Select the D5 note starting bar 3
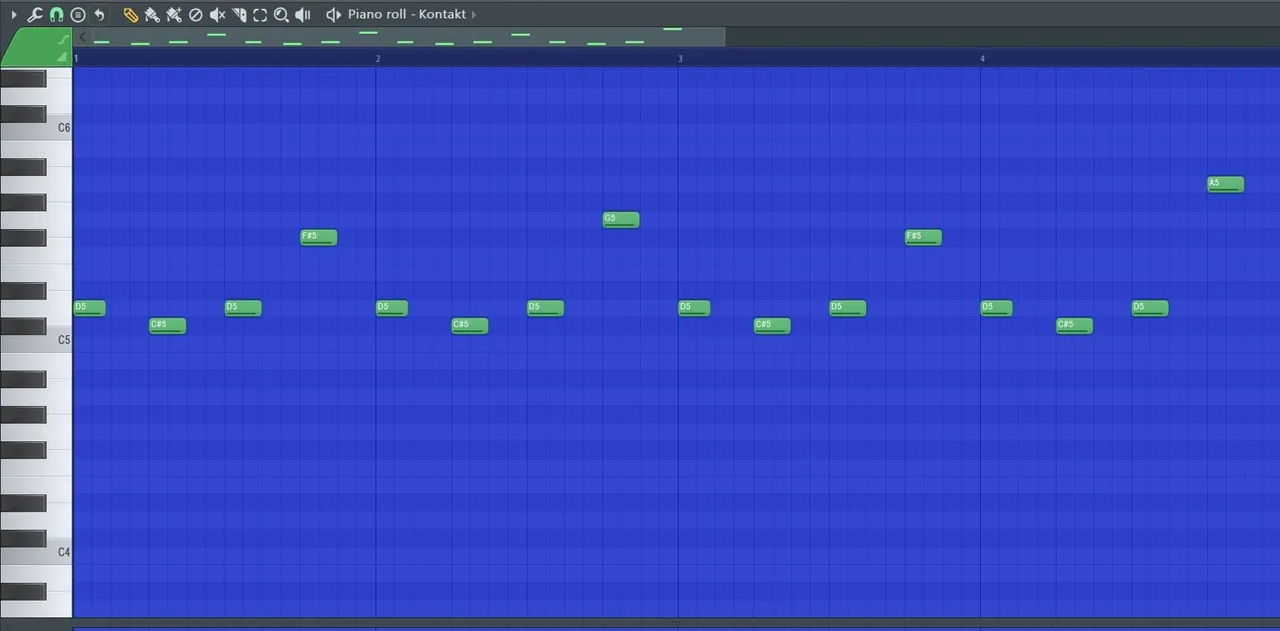Viewport: 1280px width, 631px height. 694,308
